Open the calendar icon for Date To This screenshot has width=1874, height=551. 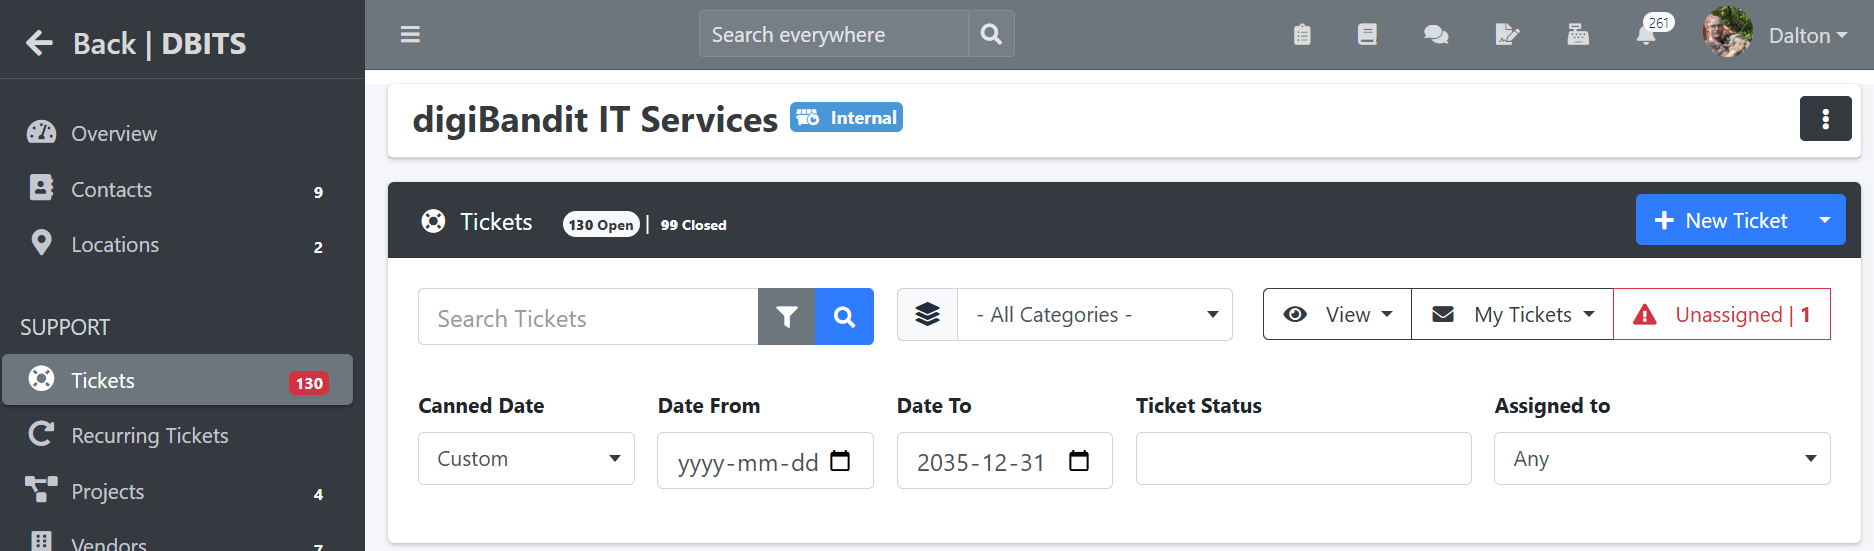[1079, 461]
